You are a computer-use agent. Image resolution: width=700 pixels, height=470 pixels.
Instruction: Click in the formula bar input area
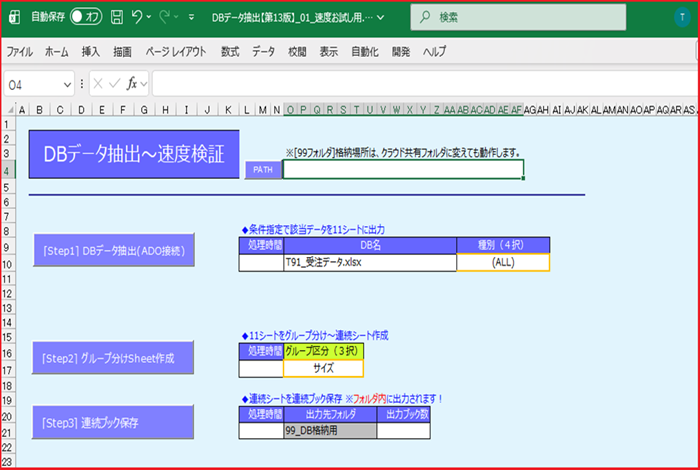[x=425, y=83]
